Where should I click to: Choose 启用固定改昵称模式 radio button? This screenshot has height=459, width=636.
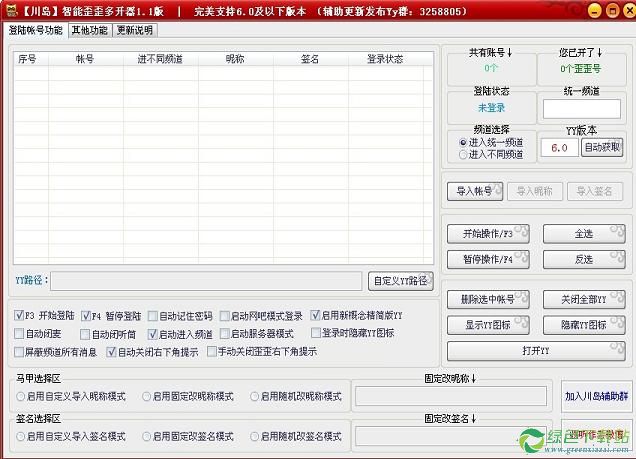pos(148,396)
